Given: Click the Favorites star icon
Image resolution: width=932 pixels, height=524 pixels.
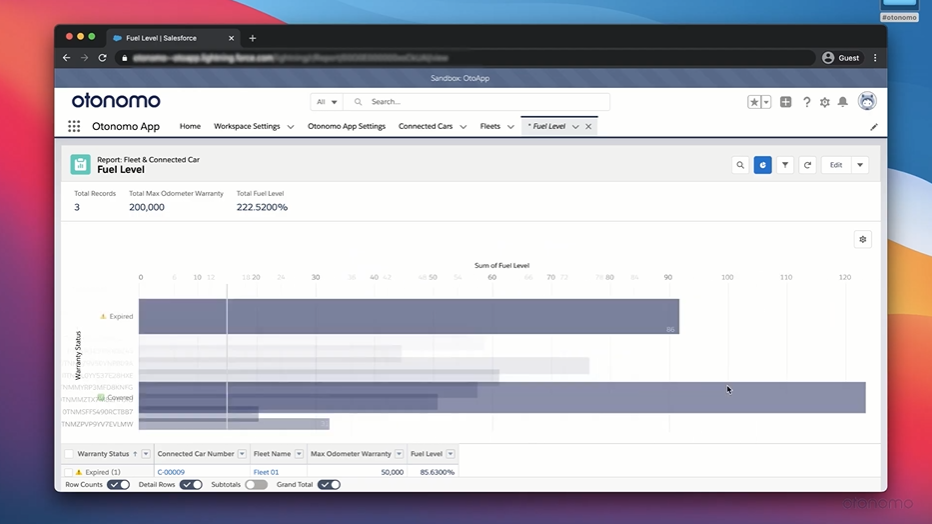Looking at the screenshot, I should 754,102.
